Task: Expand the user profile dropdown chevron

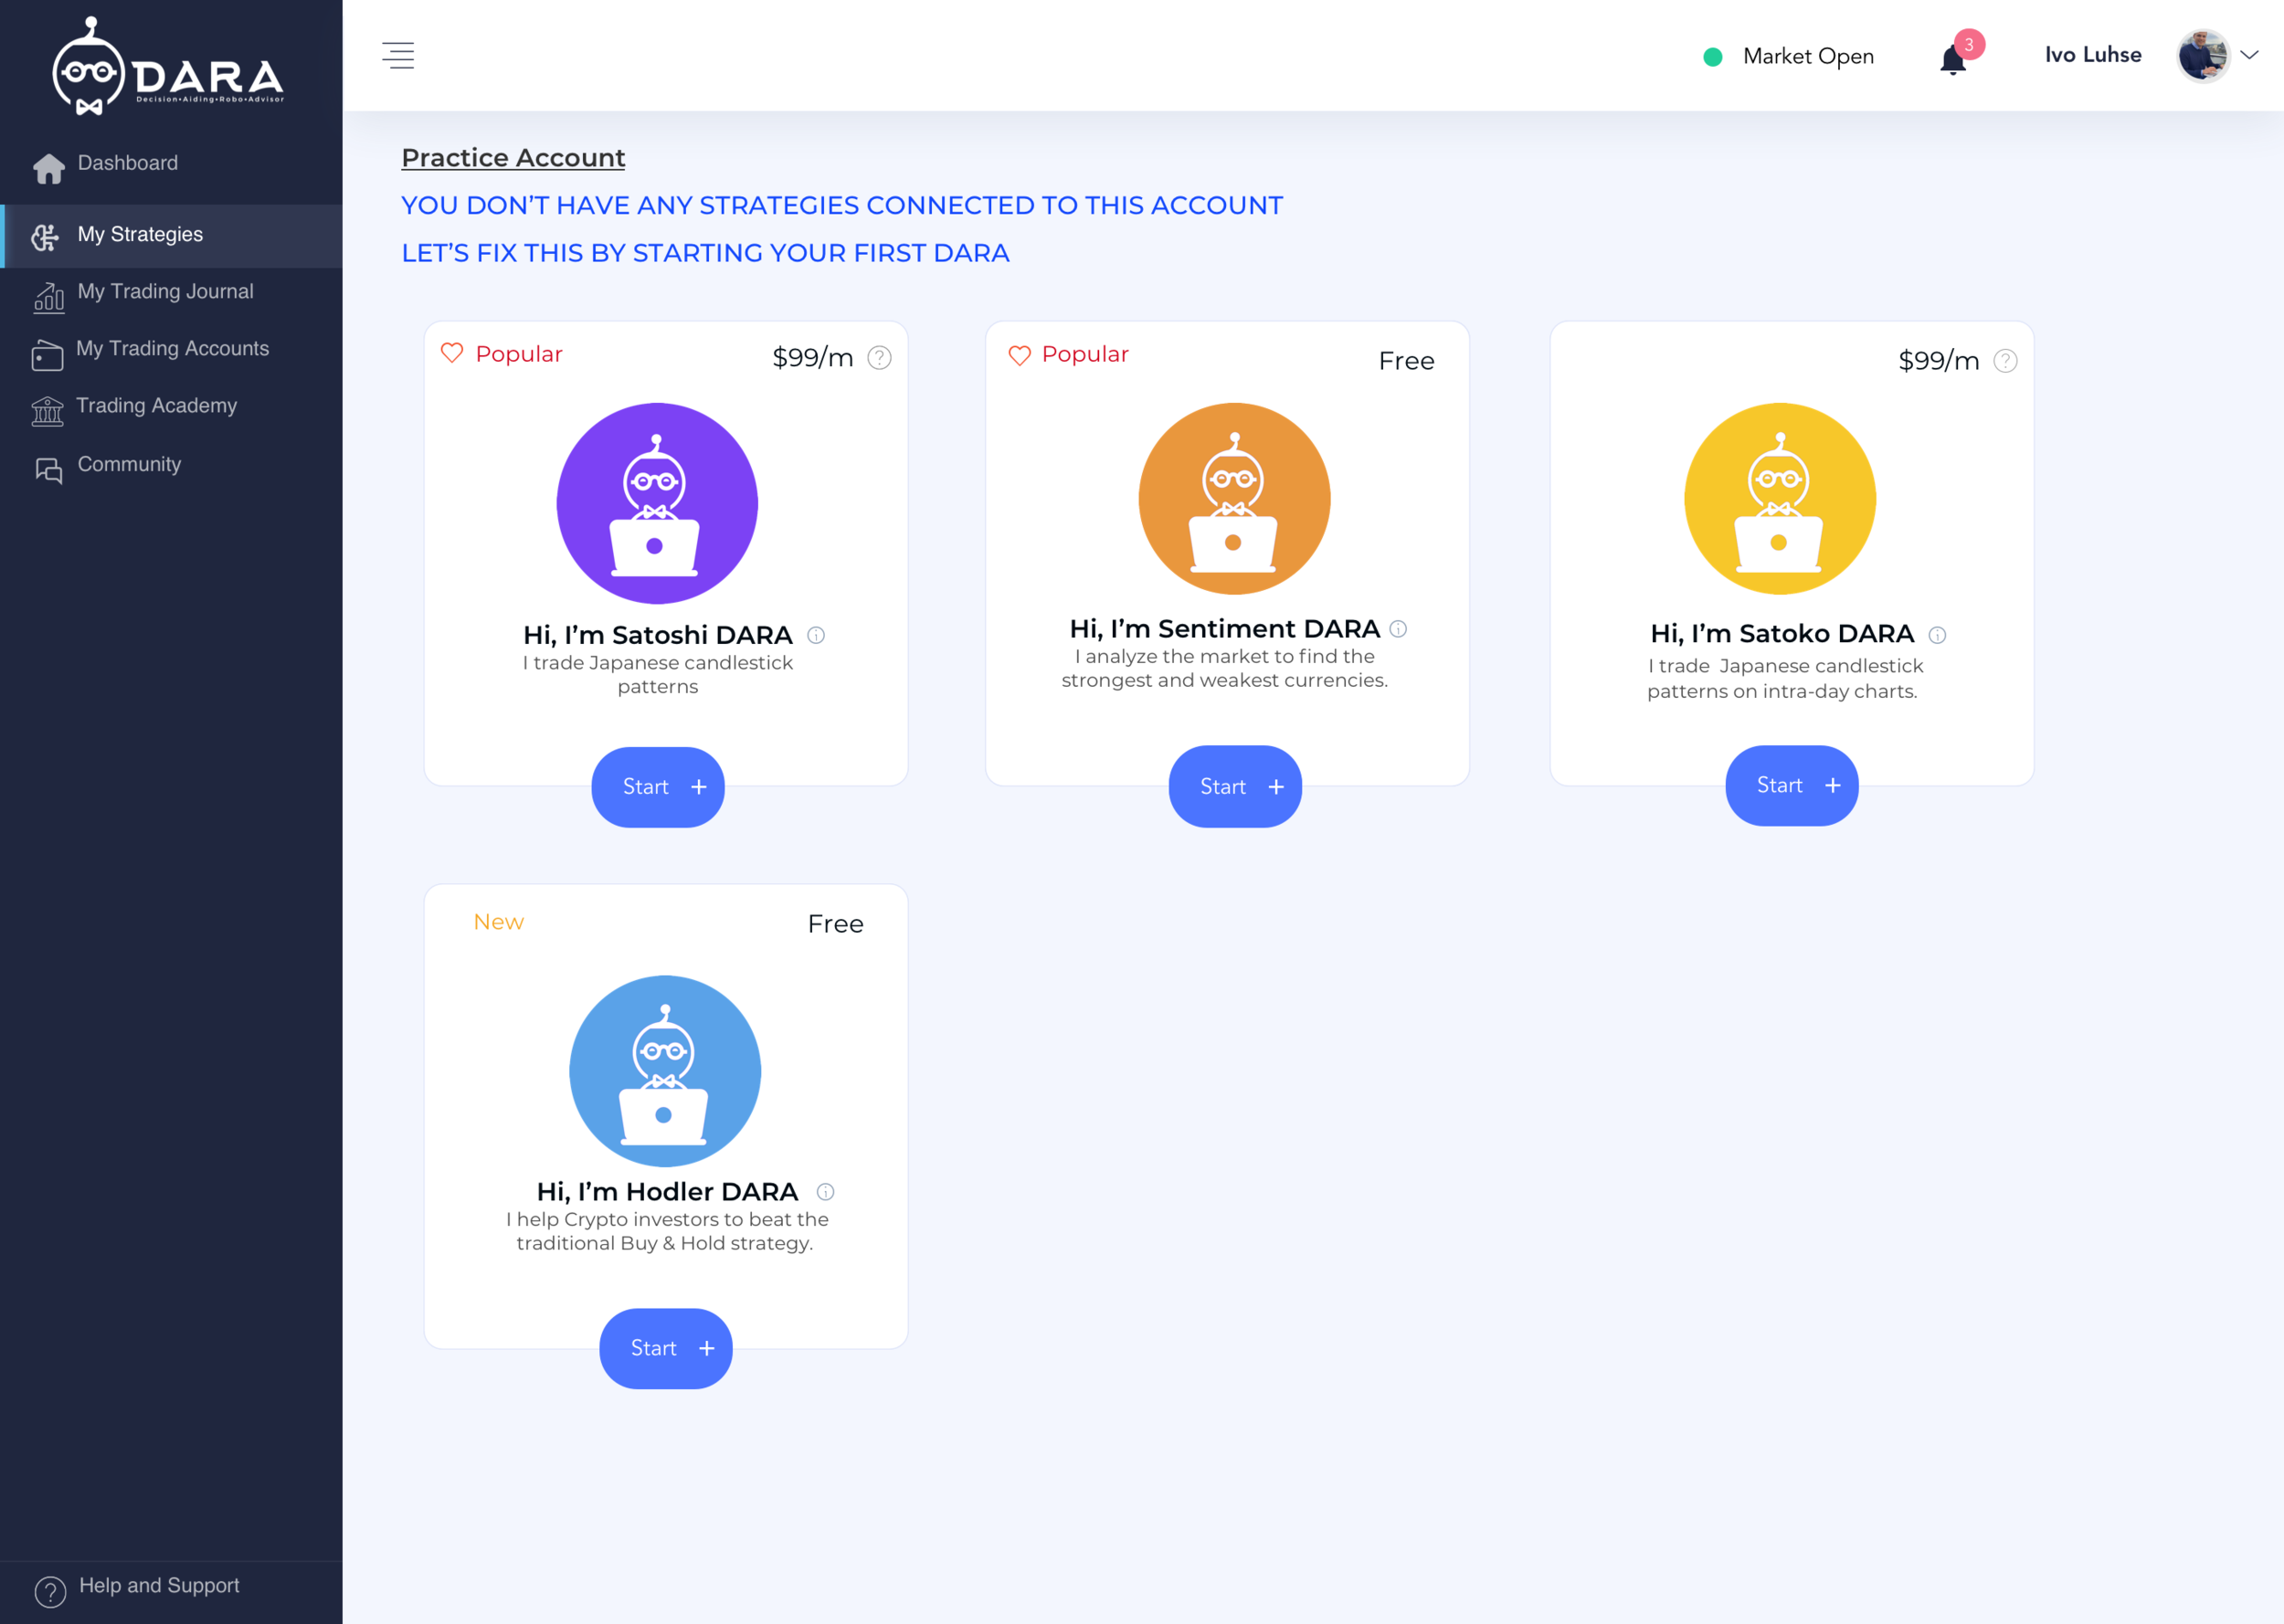Action: pyautogui.click(x=2250, y=55)
